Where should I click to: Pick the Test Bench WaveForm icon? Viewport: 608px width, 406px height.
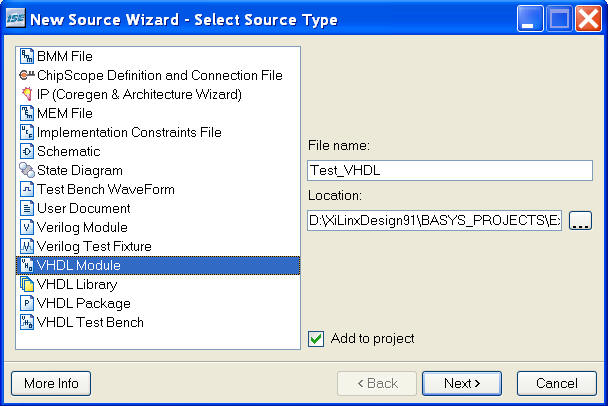pos(27,189)
